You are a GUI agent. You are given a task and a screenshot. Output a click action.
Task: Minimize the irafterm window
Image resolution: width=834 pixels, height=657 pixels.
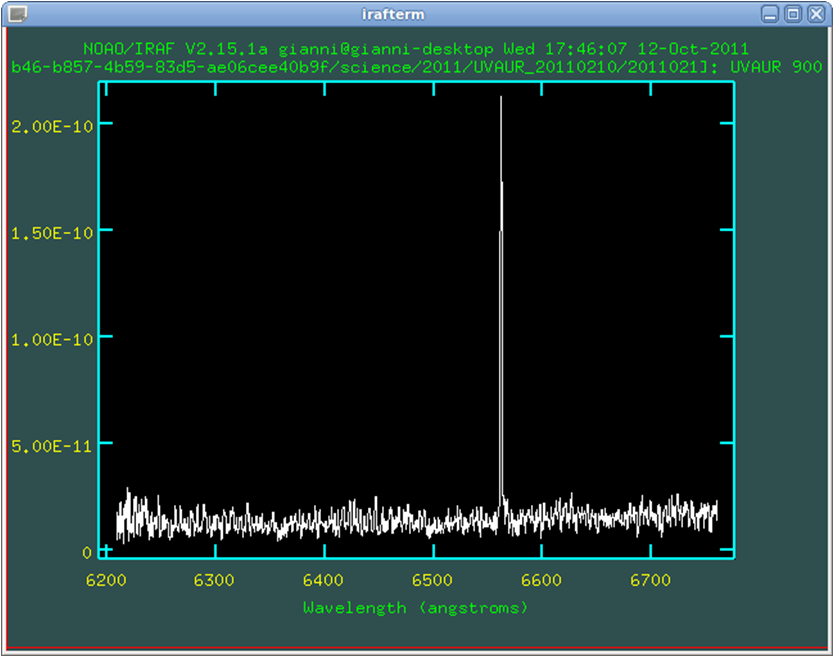pos(770,14)
